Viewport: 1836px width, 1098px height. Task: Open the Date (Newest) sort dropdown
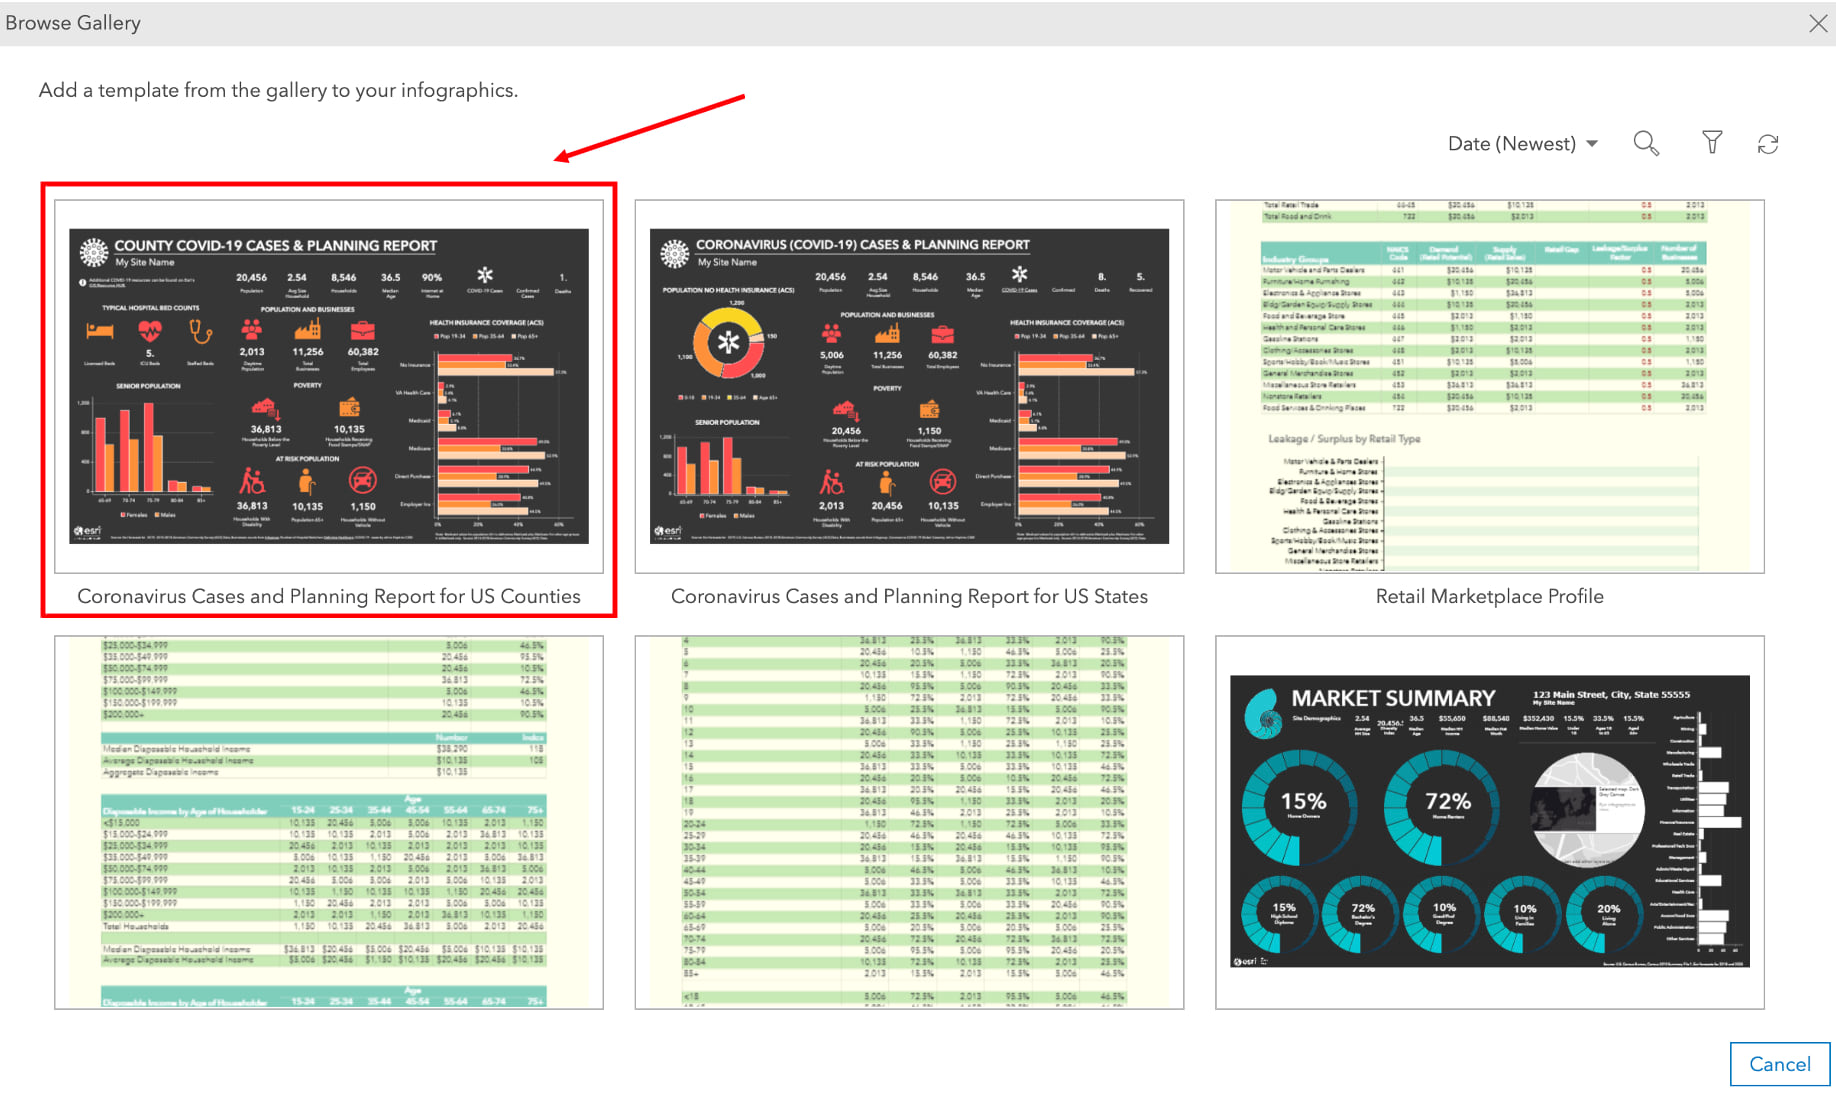point(1522,144)
